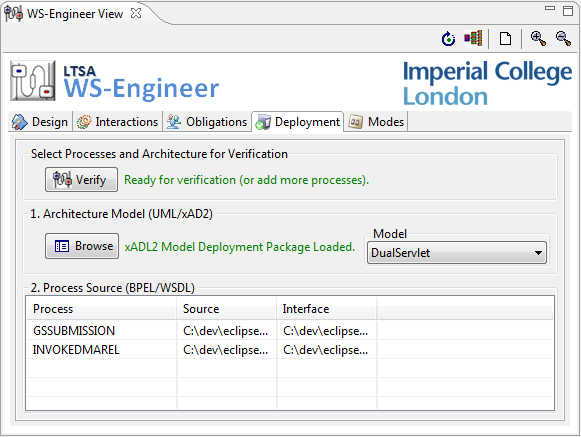Click the Source path for INVOKEDMAREL

pyautogui.click(x=225, y=350)
